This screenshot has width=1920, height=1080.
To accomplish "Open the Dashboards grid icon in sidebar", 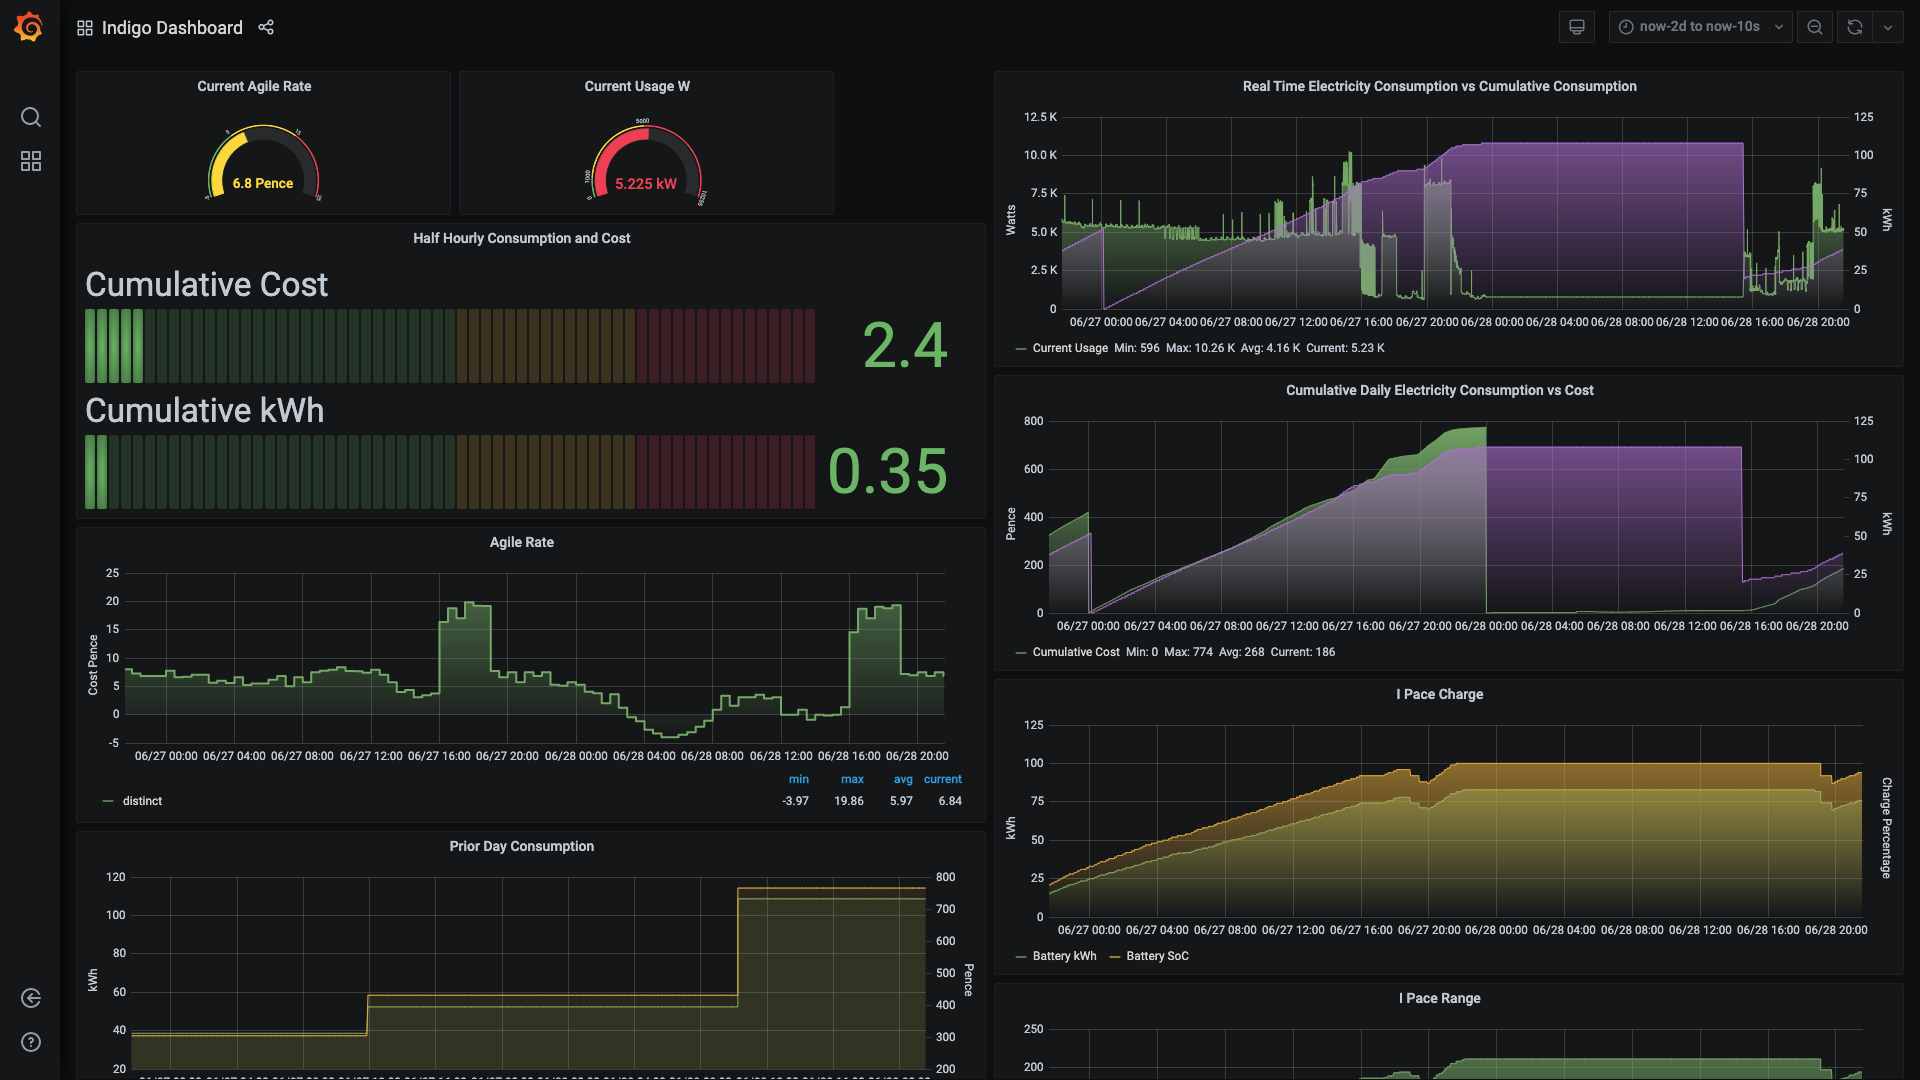I will point(31,161).
